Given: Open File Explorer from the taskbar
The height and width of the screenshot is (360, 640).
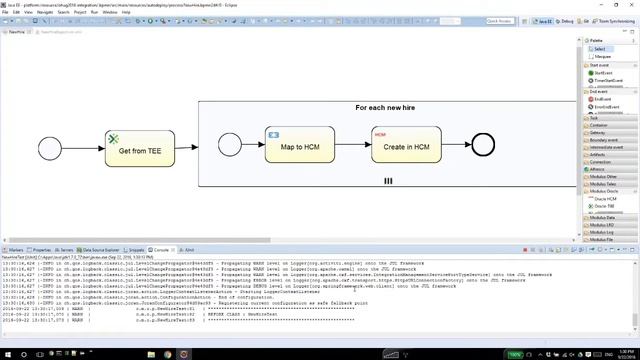Looking at the screenshot, I should point(151,354).
